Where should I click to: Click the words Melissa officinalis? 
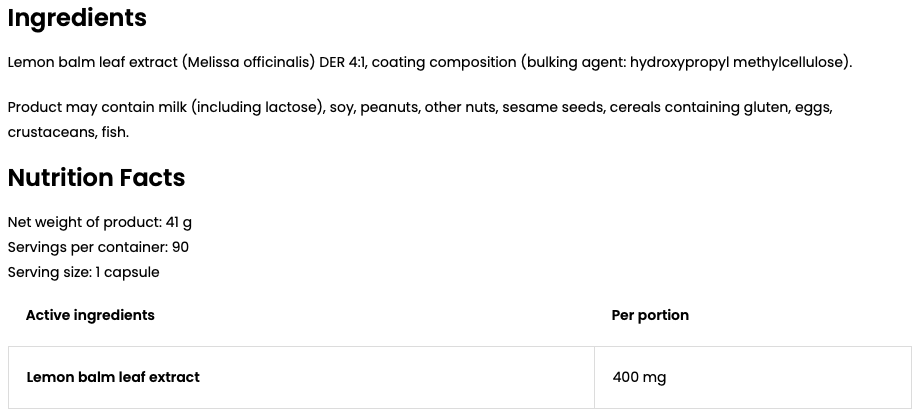coord(249,62)
